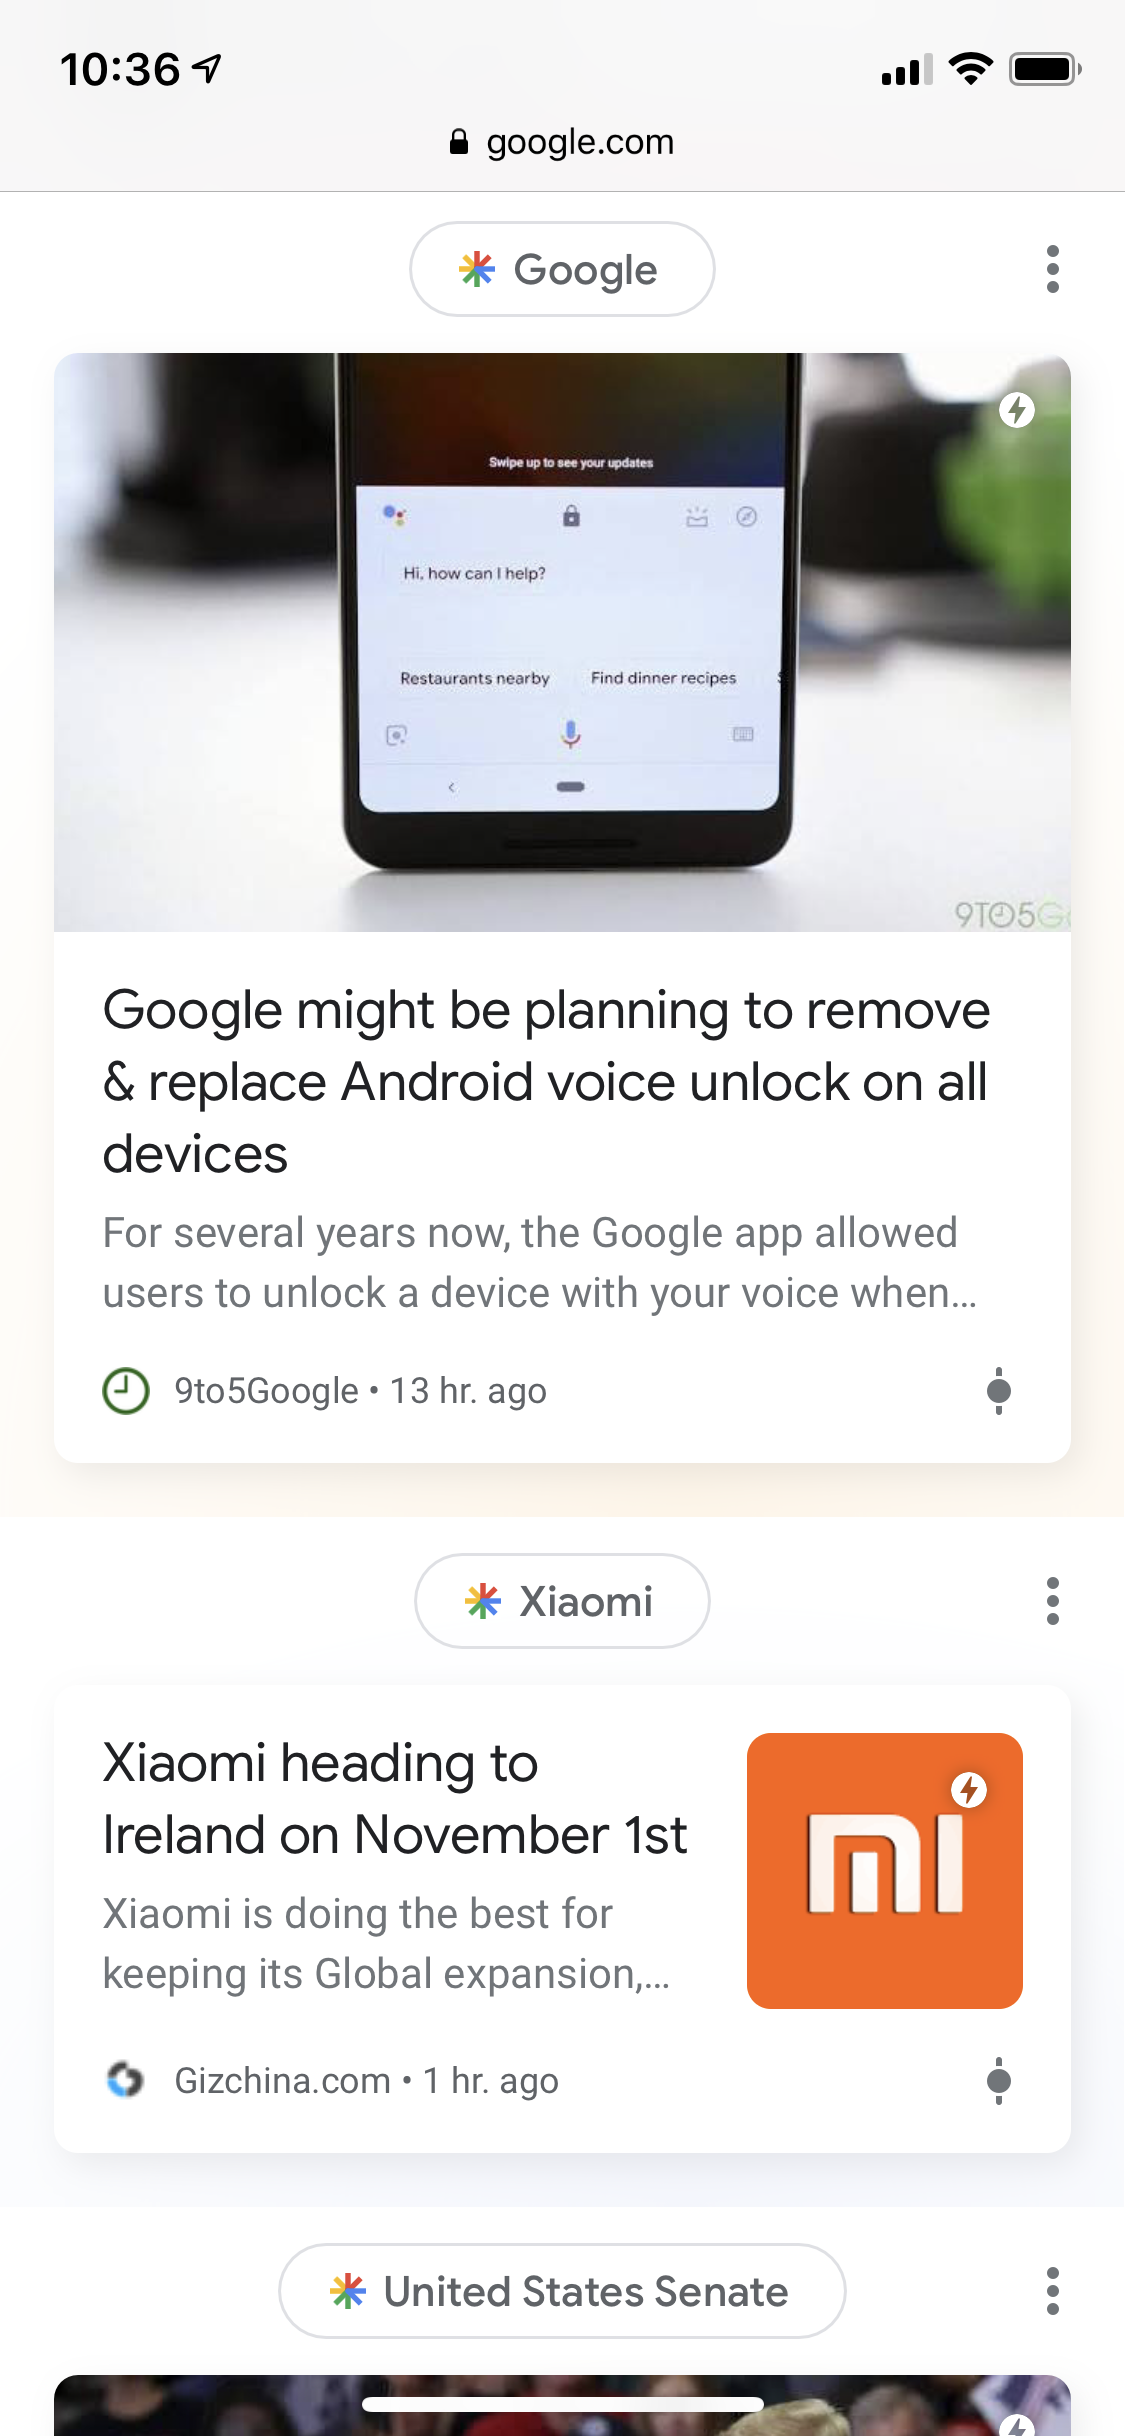
Task: Tap the AMP lightning icon on Xiaomi logo
Action: coord(968,1789)
